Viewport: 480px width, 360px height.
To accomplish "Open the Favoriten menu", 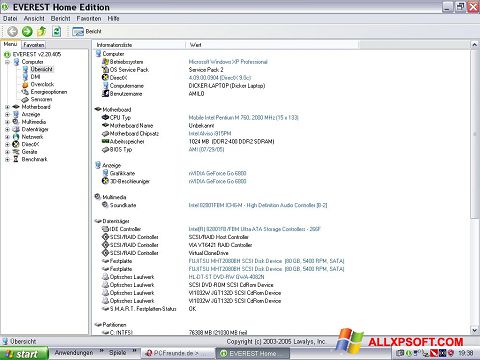I will click(x=89, y=19).
